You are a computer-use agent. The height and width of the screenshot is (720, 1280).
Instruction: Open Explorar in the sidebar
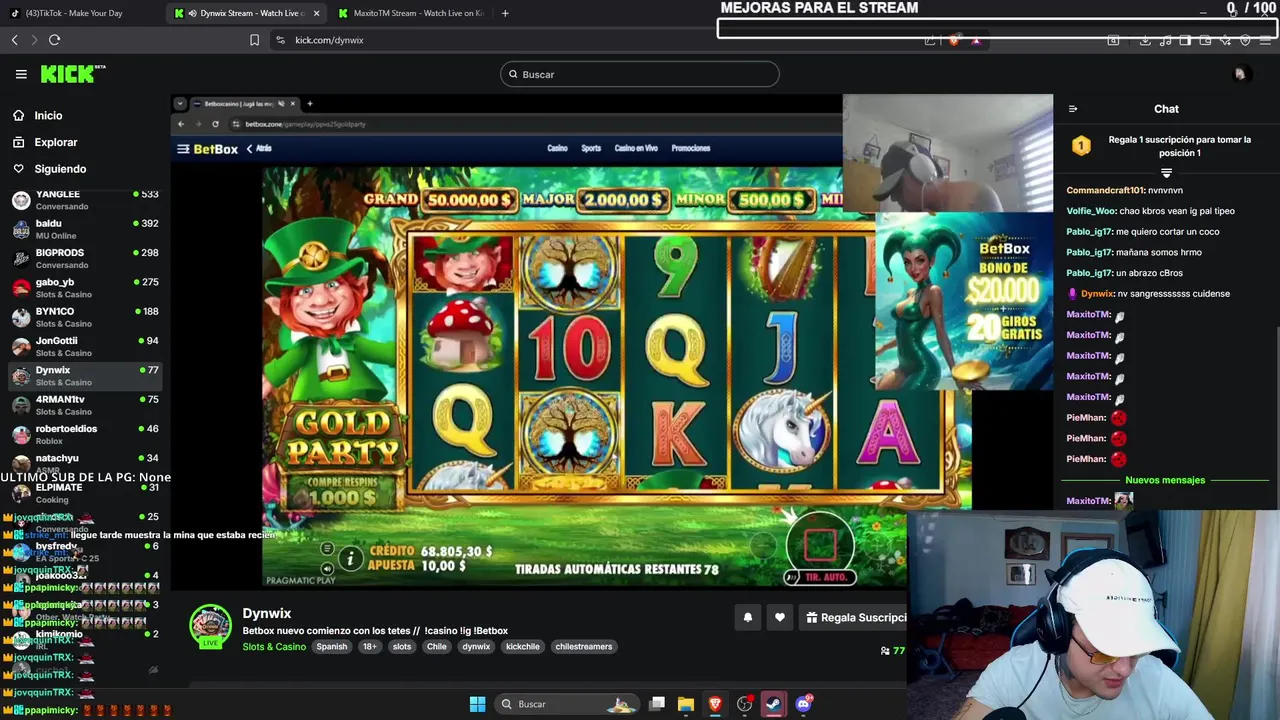click(x=55, y=142)
